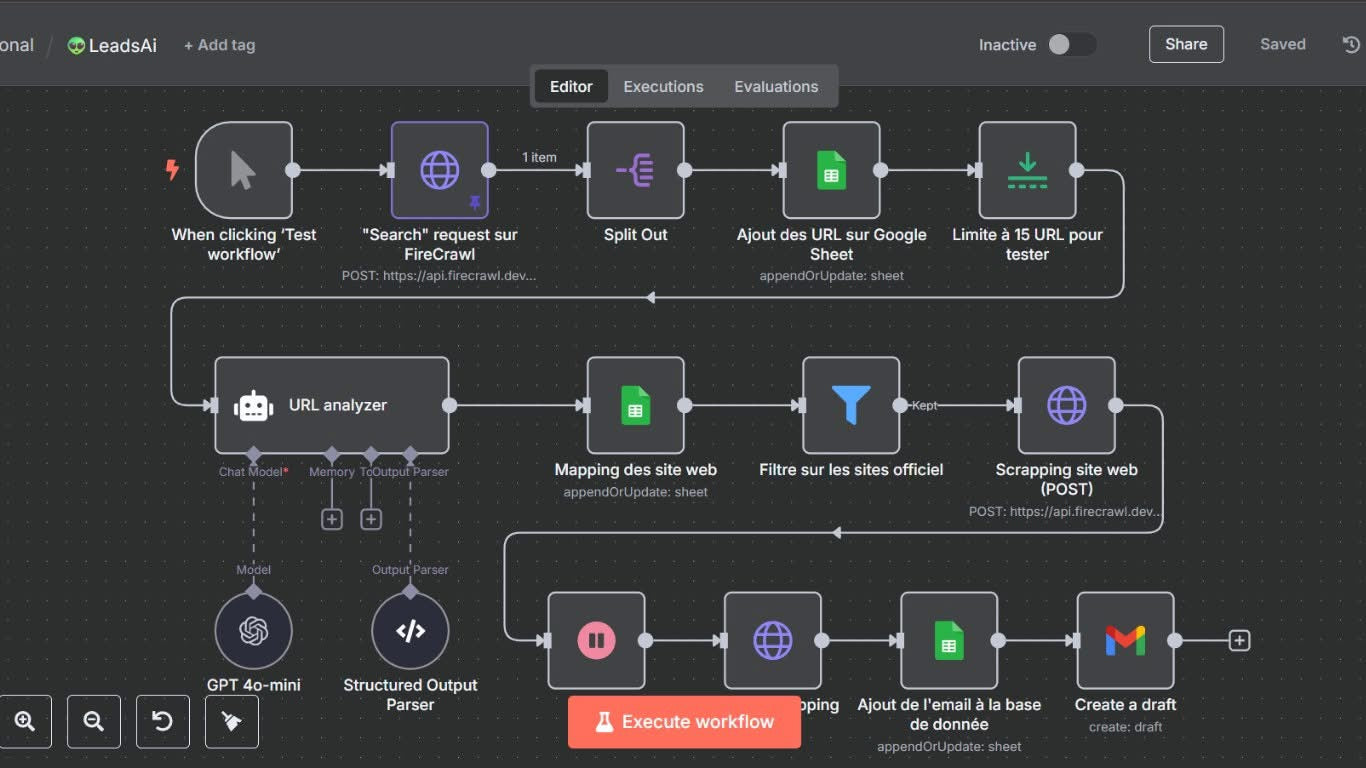Open the Mapping des site web node
The height and width of the screenshot is (768, 1366).
point(636,405)
